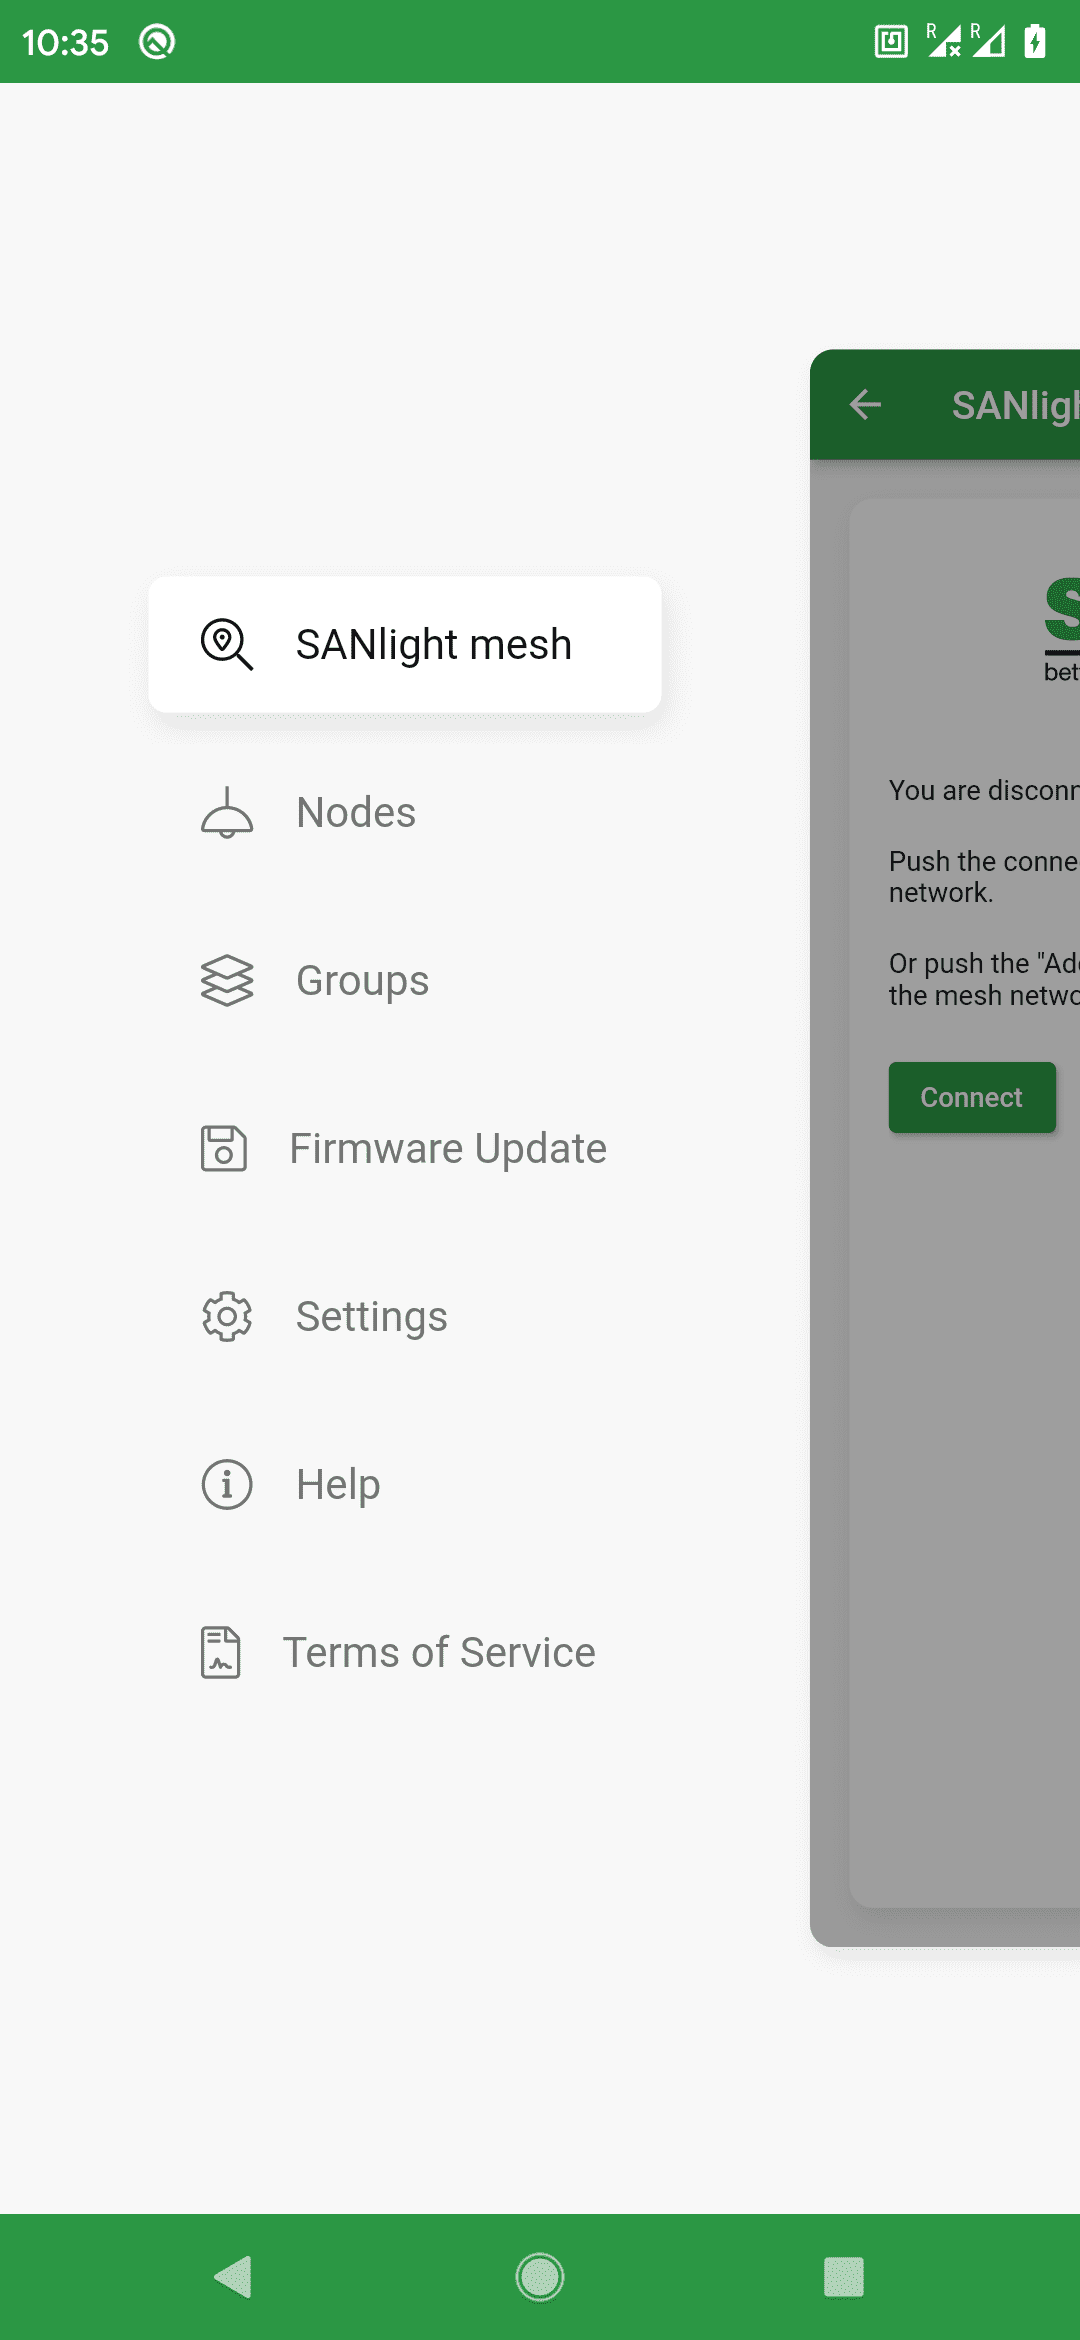Open Groups from the drawer menu
Image resolution: width=1080 pixels, height=2340 pixels.
coord(362,980)
